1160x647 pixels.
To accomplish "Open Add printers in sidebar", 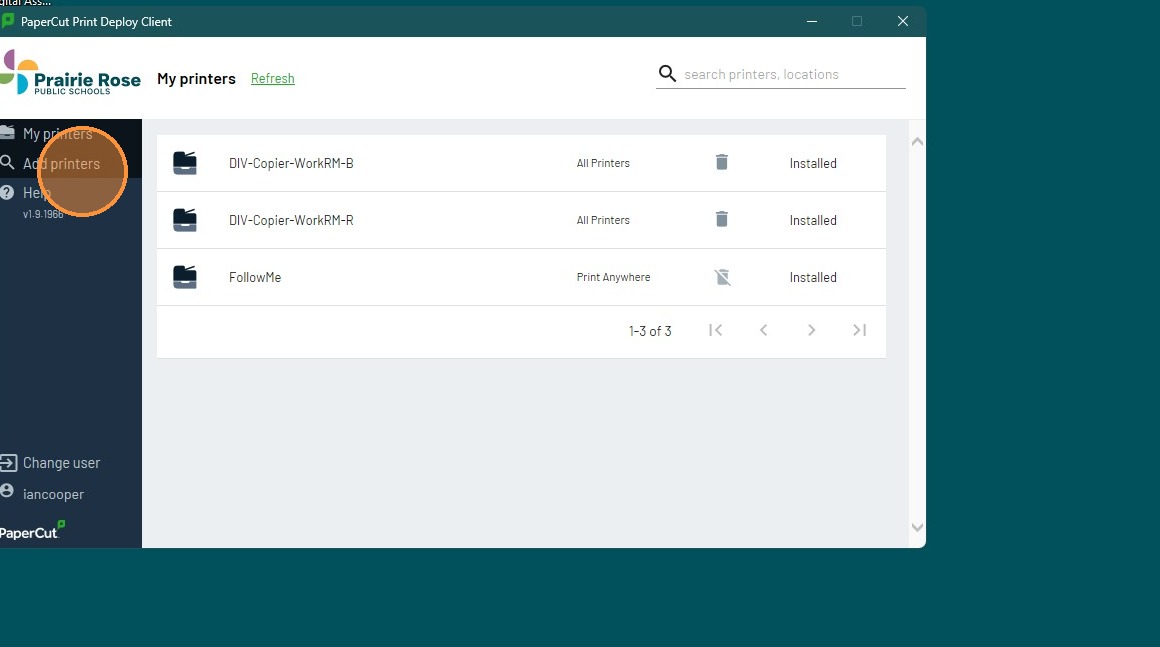I will click(61, 163).
